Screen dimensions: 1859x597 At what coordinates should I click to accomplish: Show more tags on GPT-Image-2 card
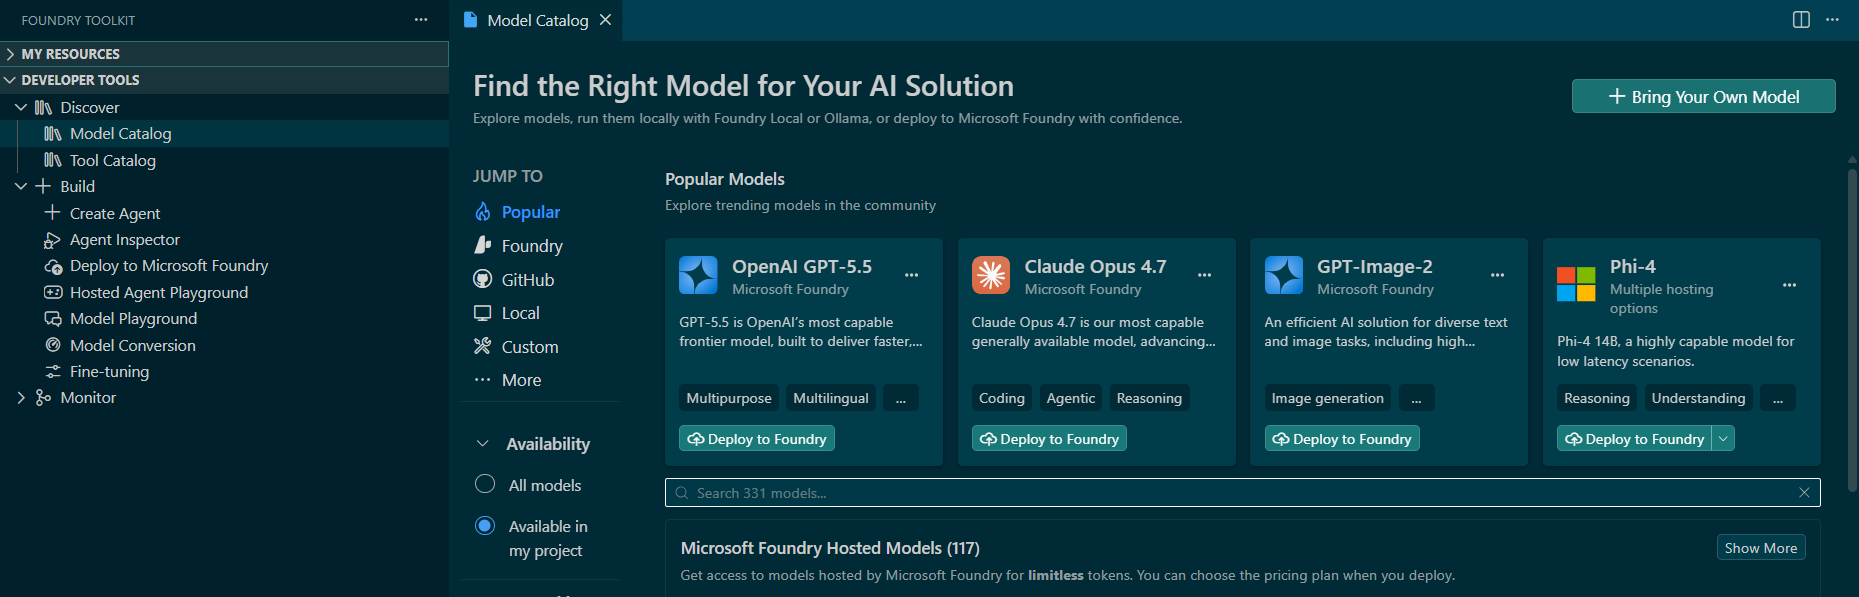pos(1417,398)
